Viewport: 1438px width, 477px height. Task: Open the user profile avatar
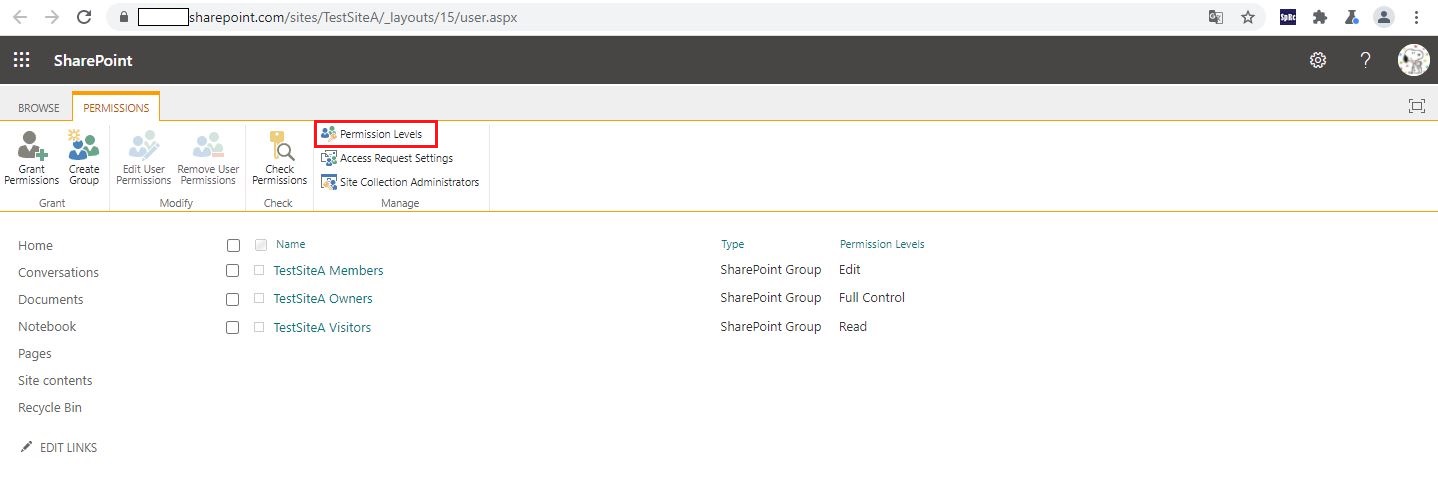[x=1413, y=60]
